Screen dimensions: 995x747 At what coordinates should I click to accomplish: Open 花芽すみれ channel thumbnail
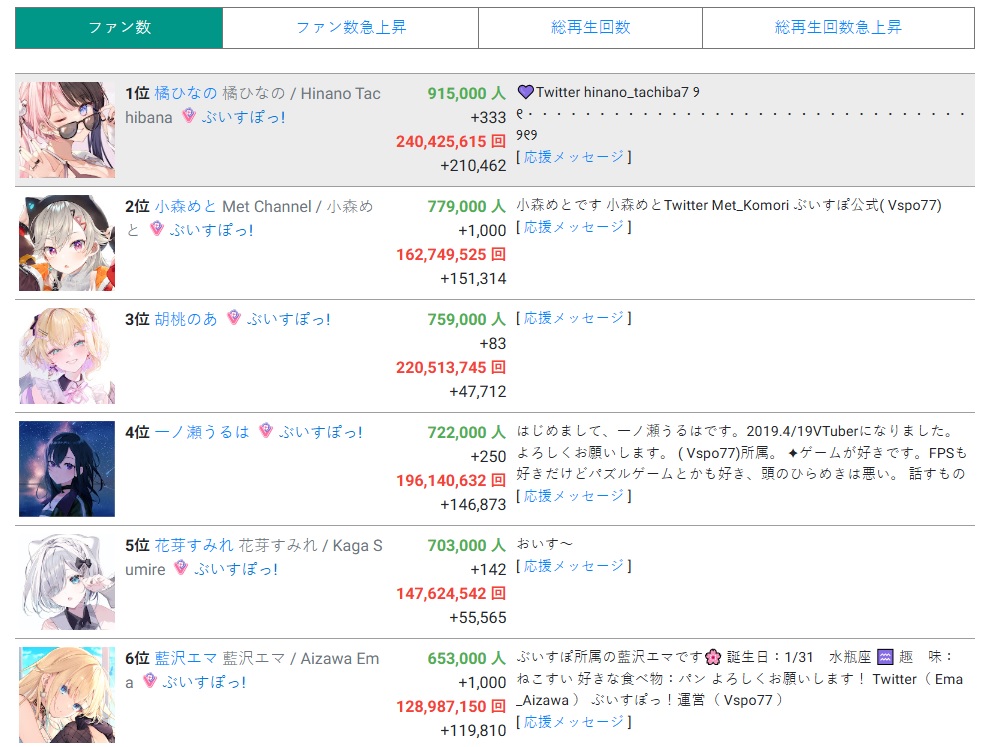[67, 582]
